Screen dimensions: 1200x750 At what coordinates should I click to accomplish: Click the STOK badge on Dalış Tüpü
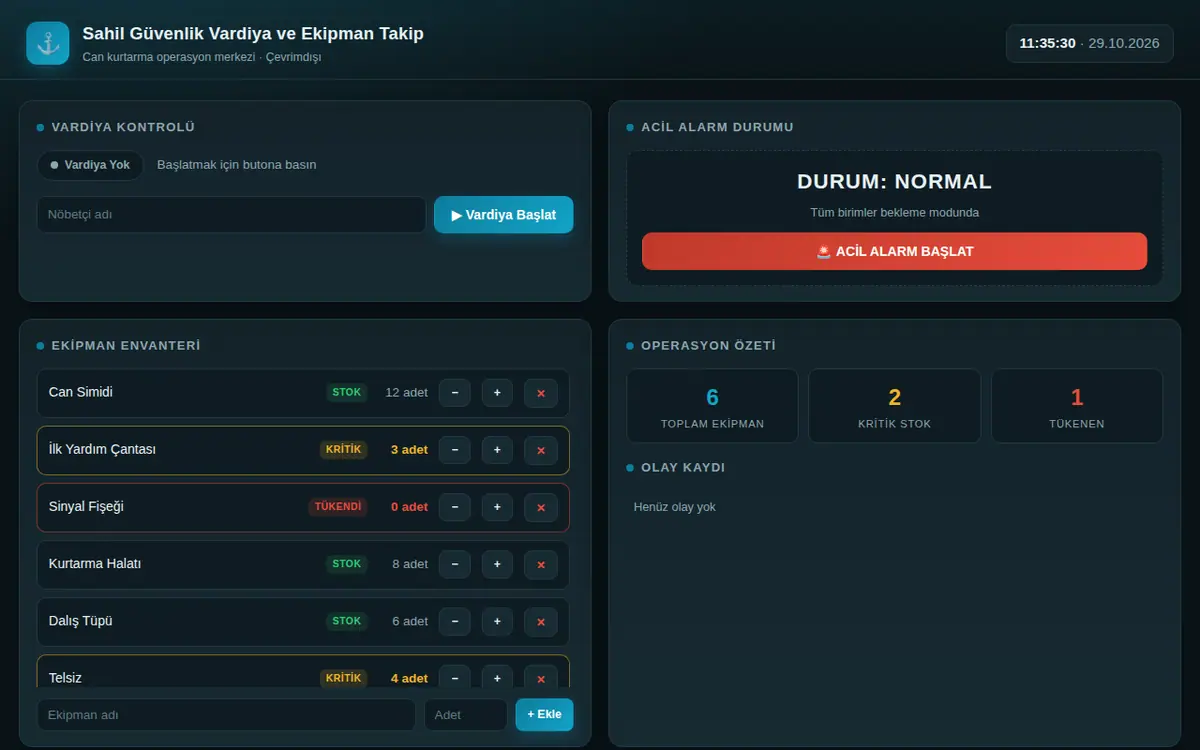coord(347,621)
